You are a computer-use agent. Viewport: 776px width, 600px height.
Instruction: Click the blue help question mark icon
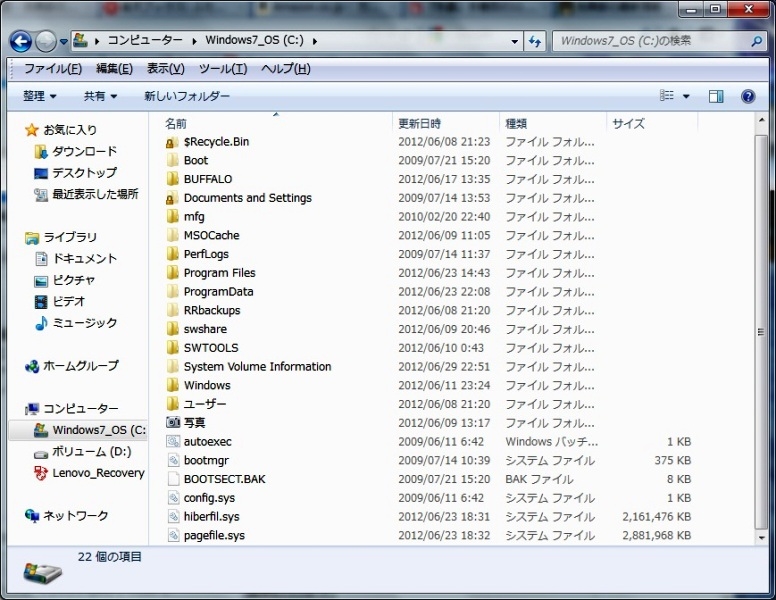point(748,96)
